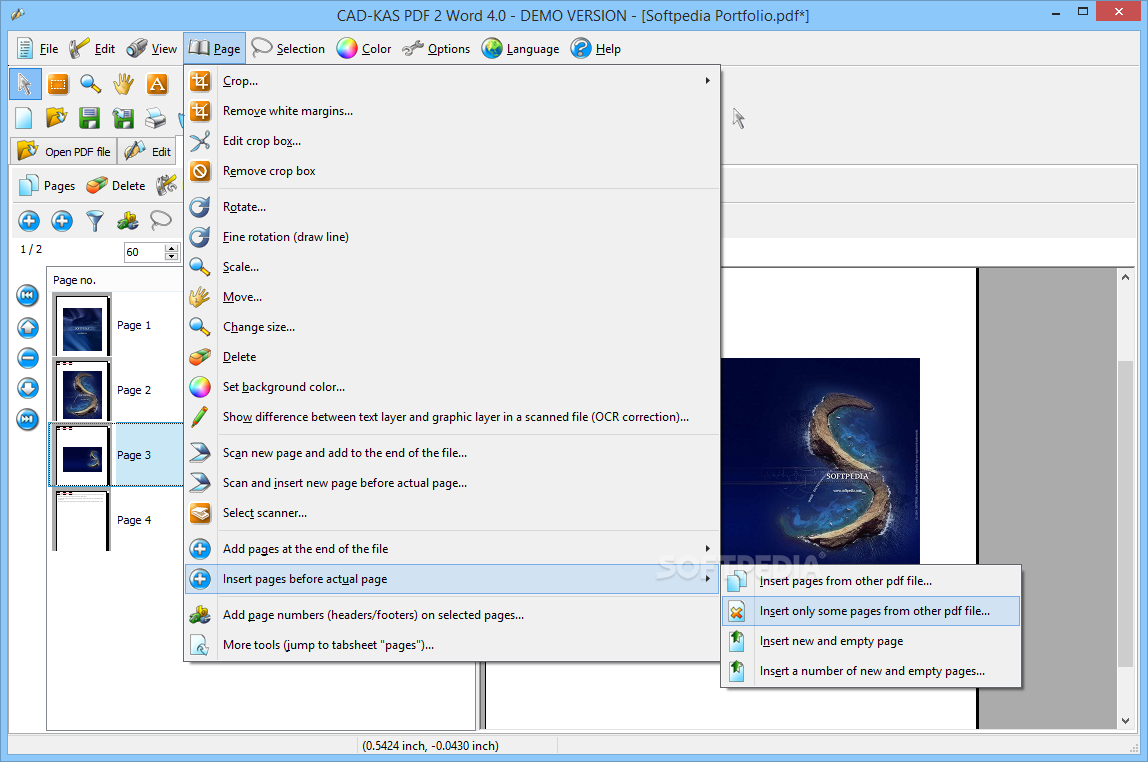Choose Insert new and empty page
The height and width of the screenshot is (762, 1148).
coord(871,641)
